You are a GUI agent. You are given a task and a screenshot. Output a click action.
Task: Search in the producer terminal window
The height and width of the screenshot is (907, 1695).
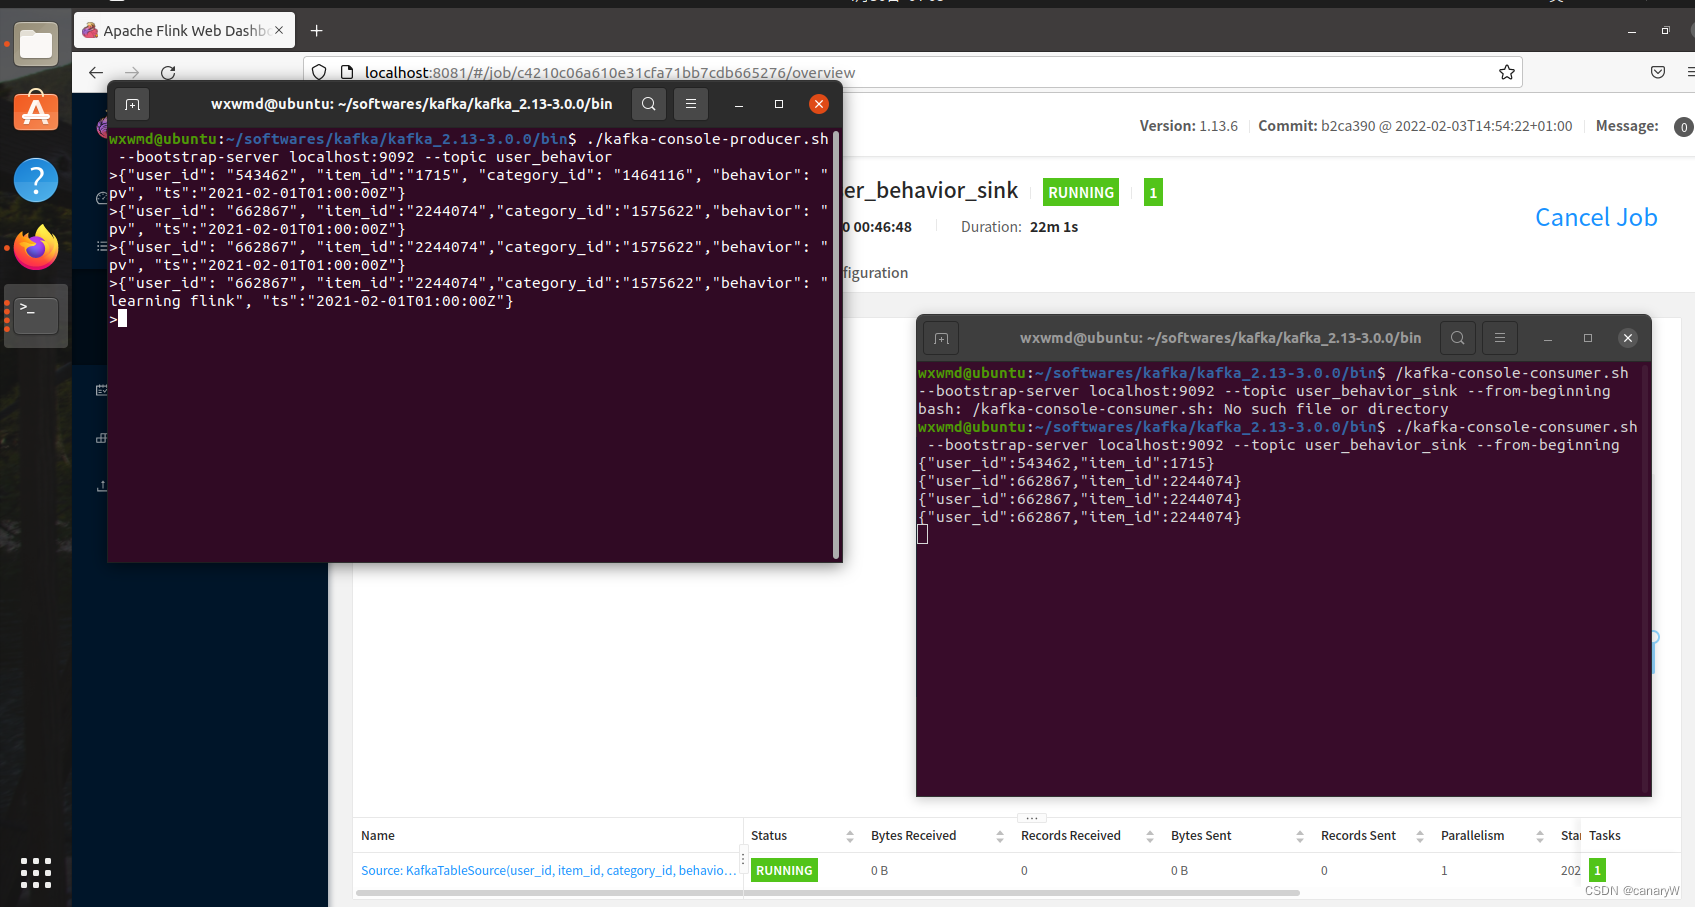pyautogui.click(x=649, y=104)
